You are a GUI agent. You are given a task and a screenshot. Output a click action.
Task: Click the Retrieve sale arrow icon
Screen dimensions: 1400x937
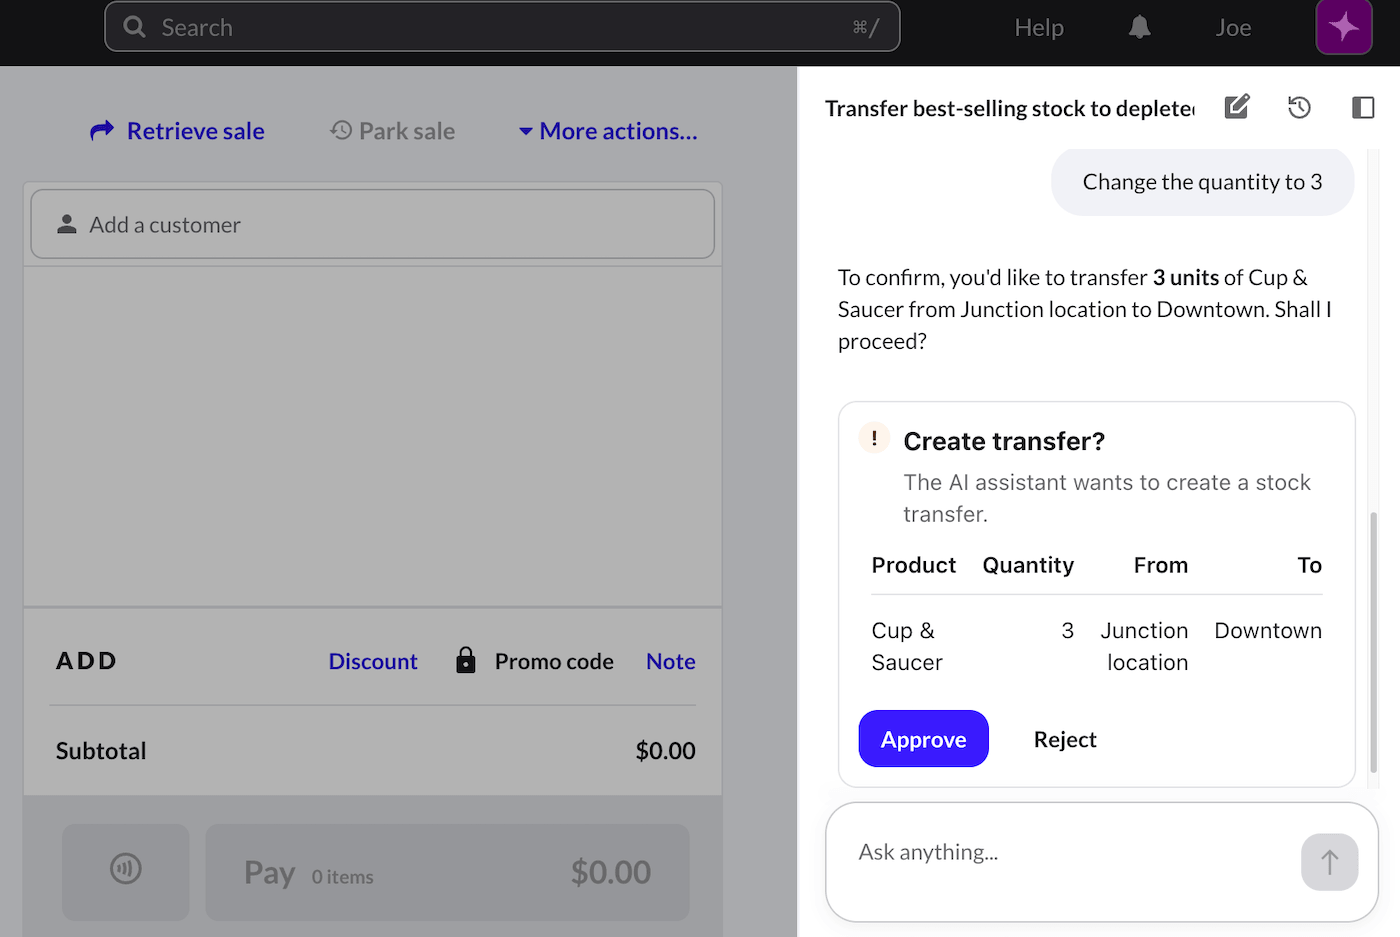[102, 131]
